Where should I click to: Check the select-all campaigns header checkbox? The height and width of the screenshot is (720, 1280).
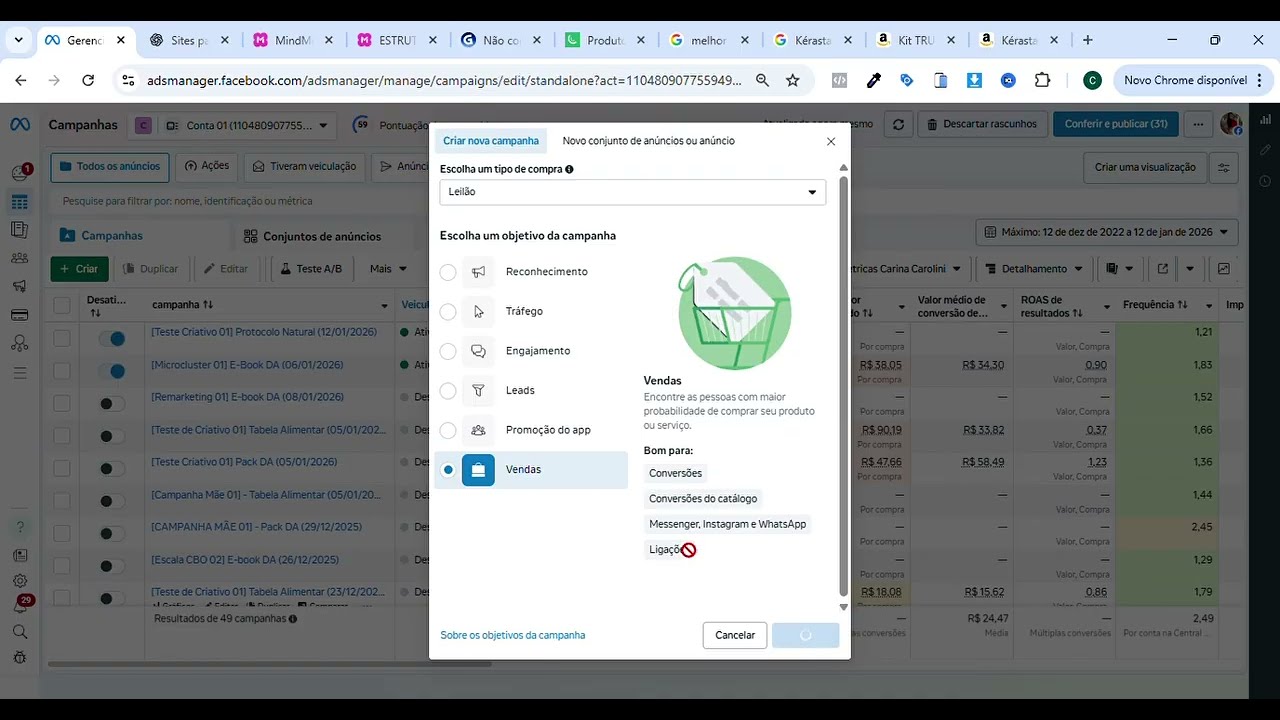62,306
